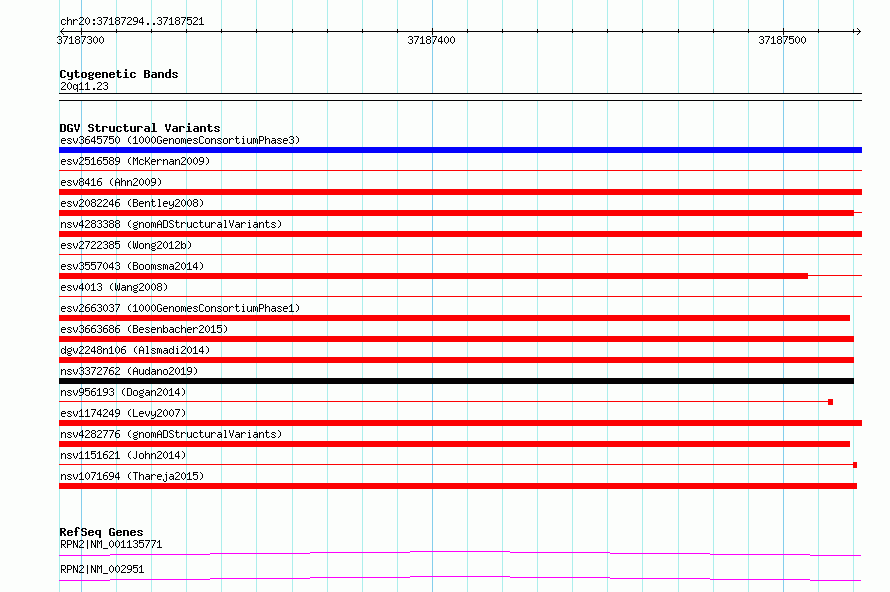This screenshot has height=592, width=890.
Task: Open esv2516589 (McKernan2009) variant label
Action: tap(135, 161)
